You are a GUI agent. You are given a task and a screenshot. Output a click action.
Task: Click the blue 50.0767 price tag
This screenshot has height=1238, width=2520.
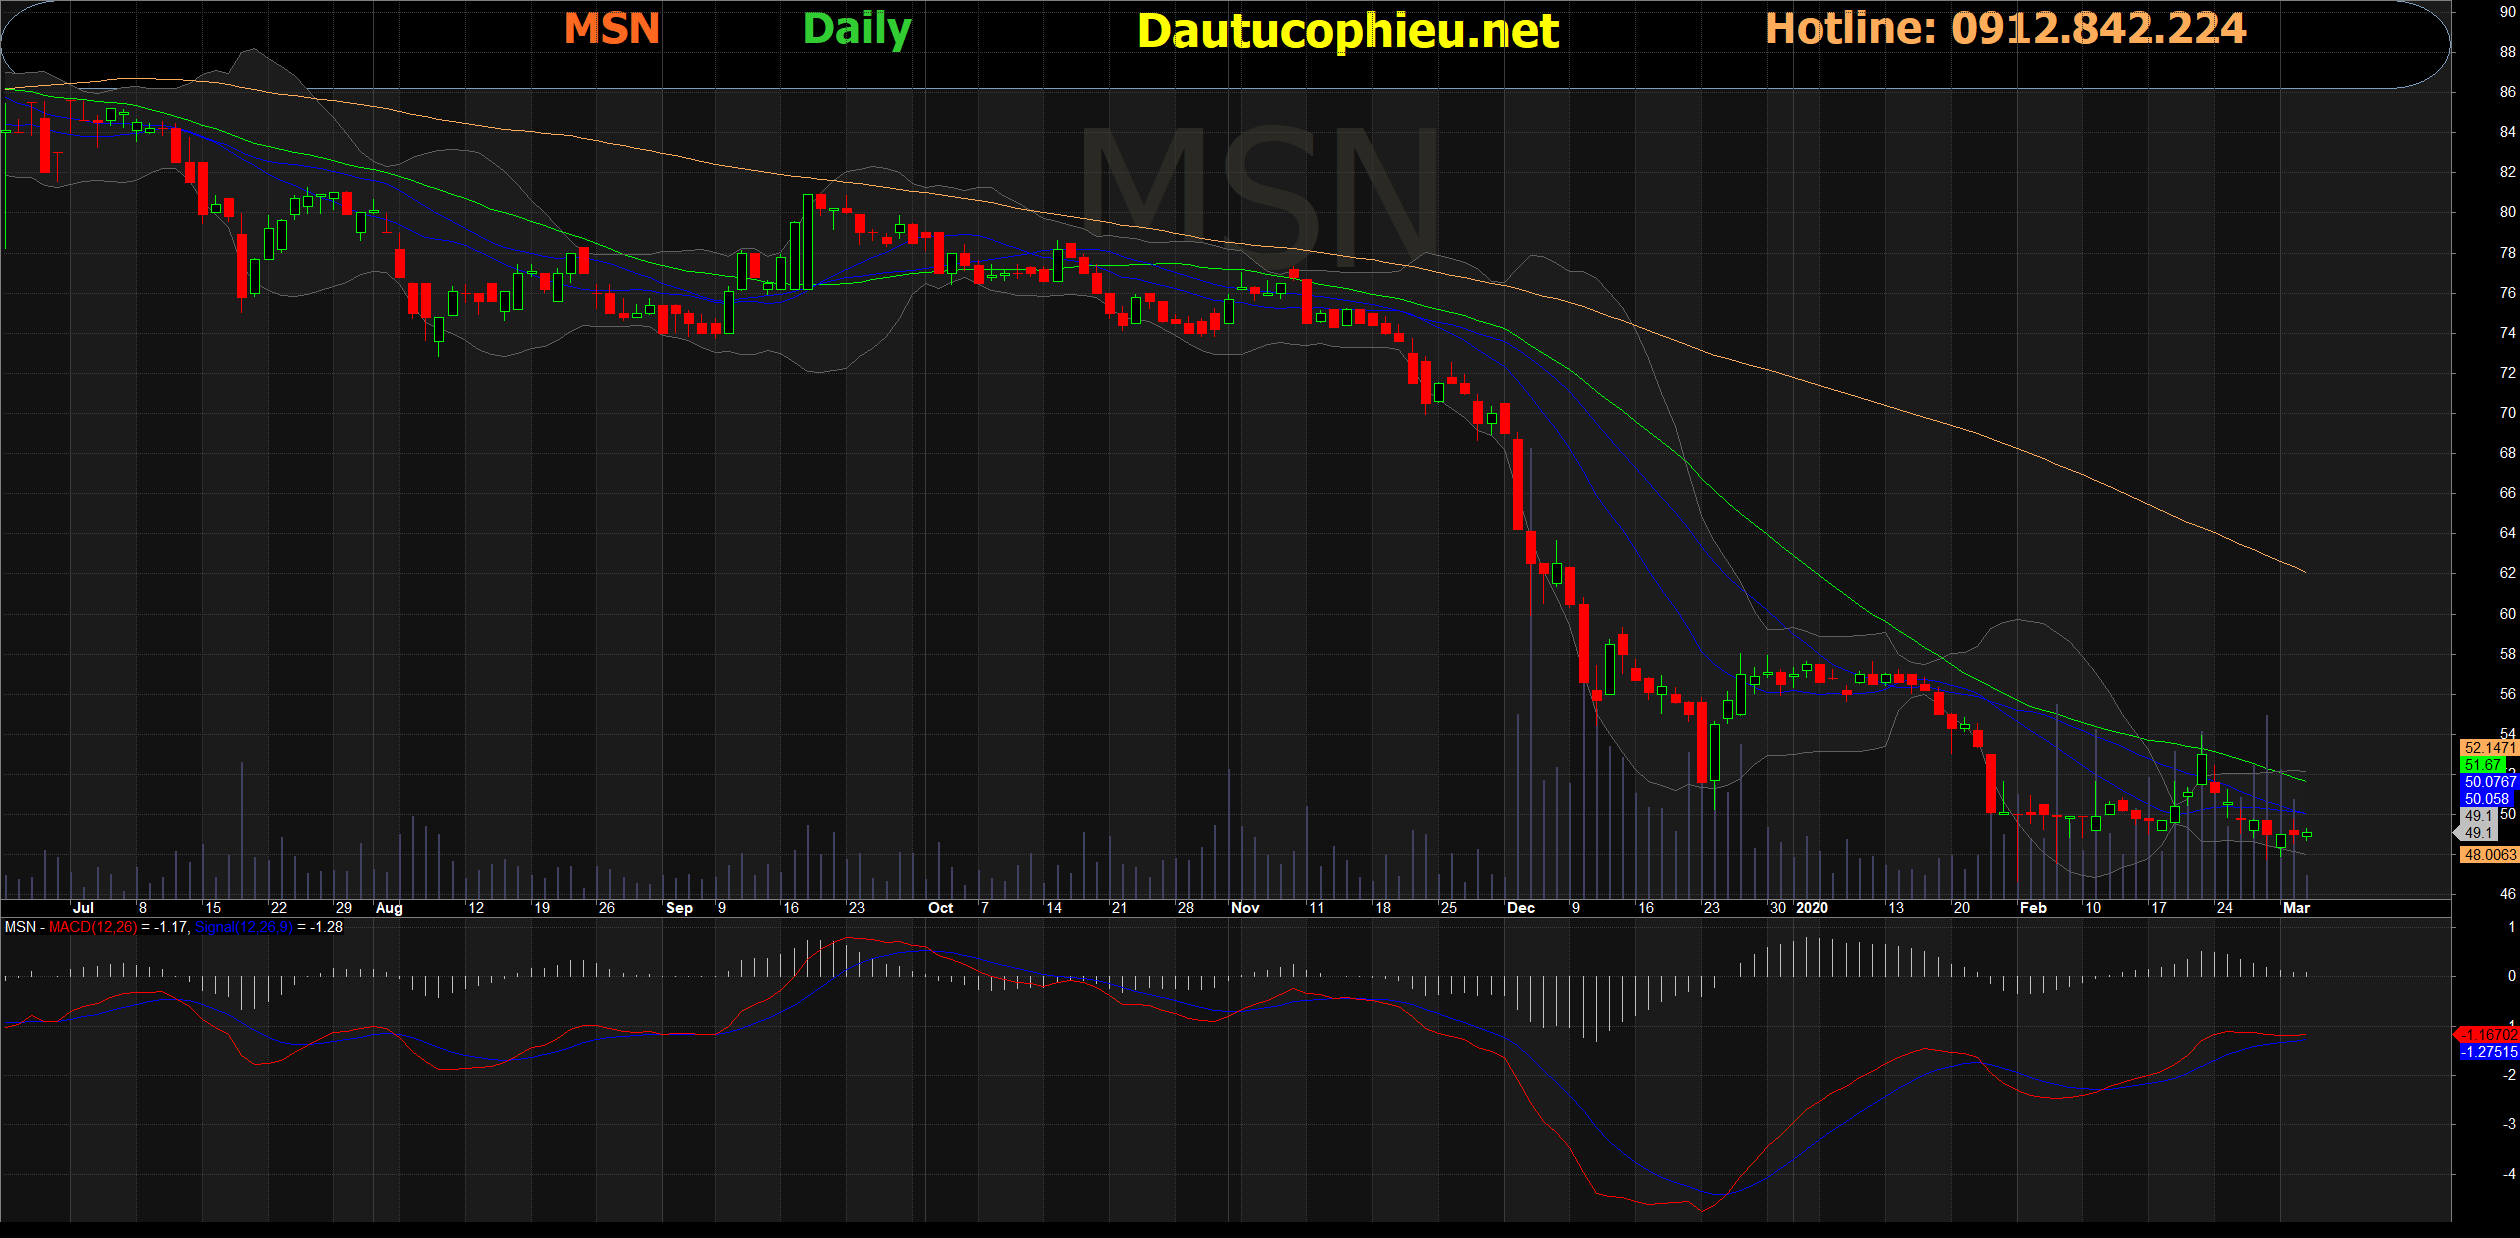point(2488,781)
